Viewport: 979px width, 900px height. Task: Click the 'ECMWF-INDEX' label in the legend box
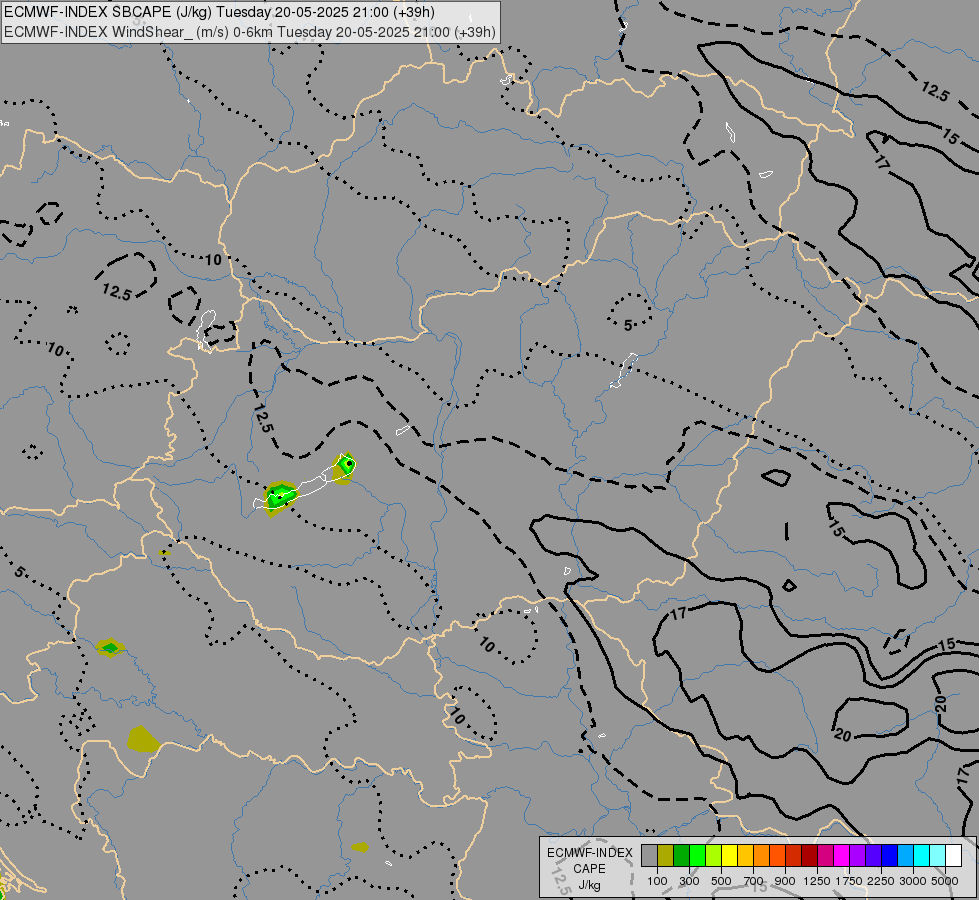pyautogui.click(x=589, y=853)
